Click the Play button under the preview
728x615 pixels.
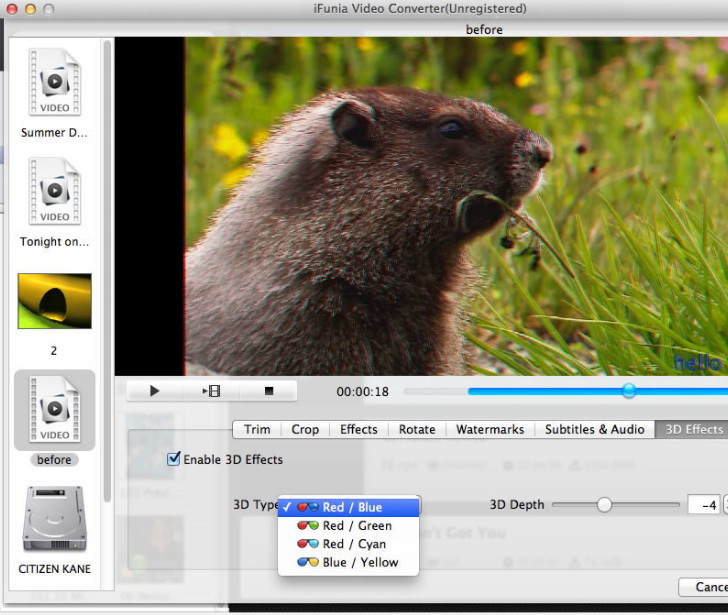tap(154, 391)
